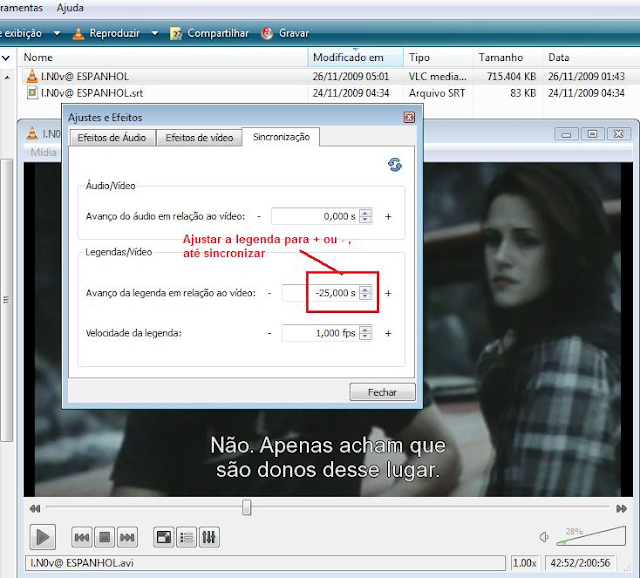Open the Reproduzir dropdown arrow
640x578 pixels.
point(155,33)
